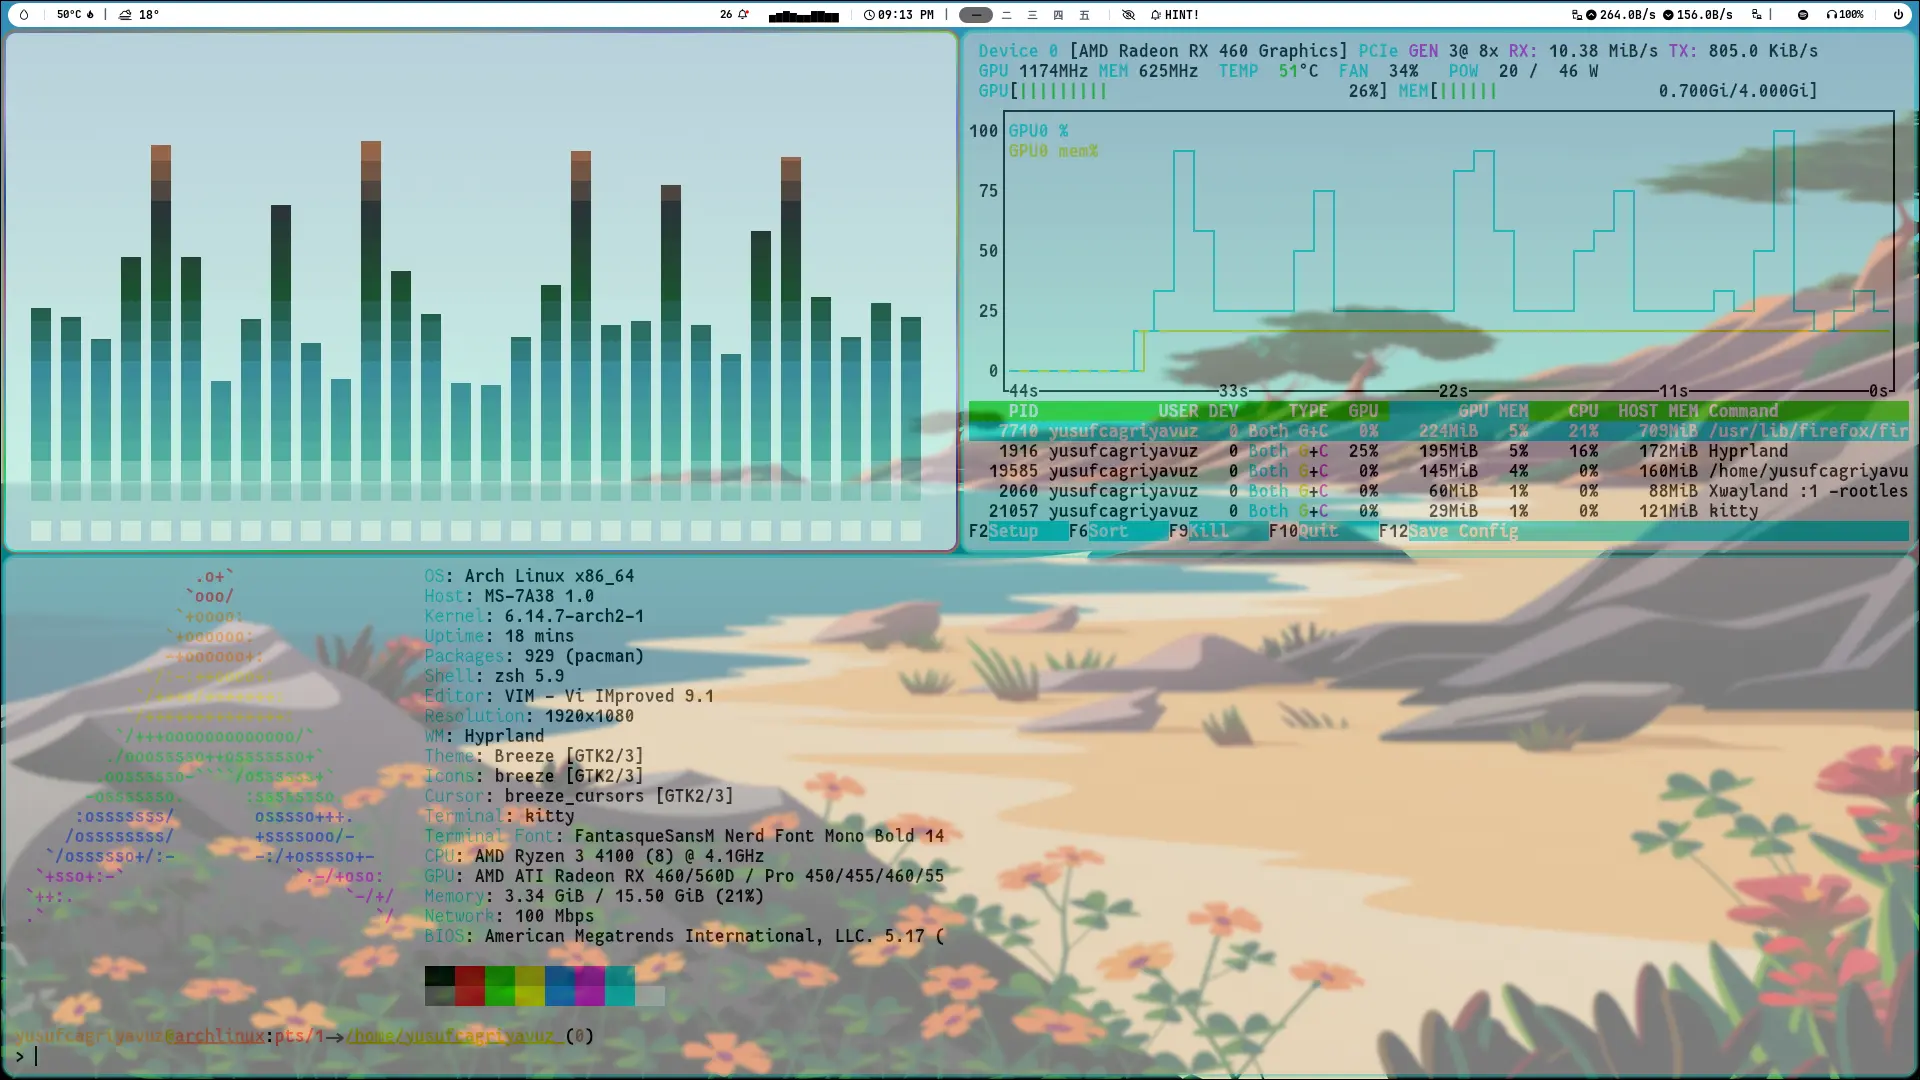Toggle the crossed-out eye icon in bar
This screenshot has width=1920, height=1080.
click(1128, 15)
